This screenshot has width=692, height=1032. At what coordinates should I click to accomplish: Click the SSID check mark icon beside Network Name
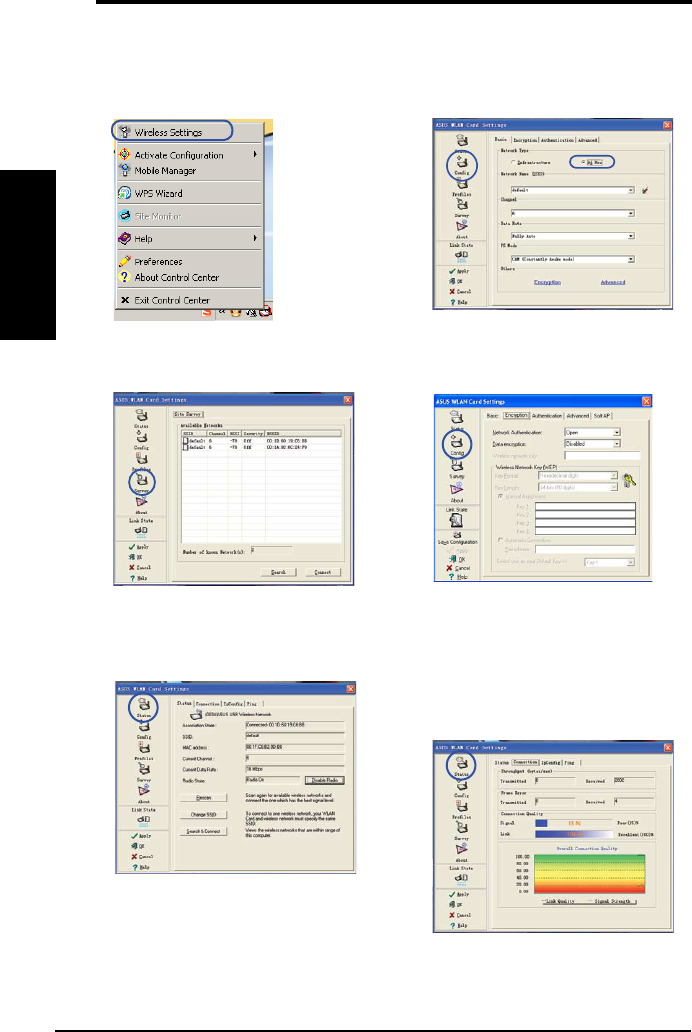tap(645, 190)
